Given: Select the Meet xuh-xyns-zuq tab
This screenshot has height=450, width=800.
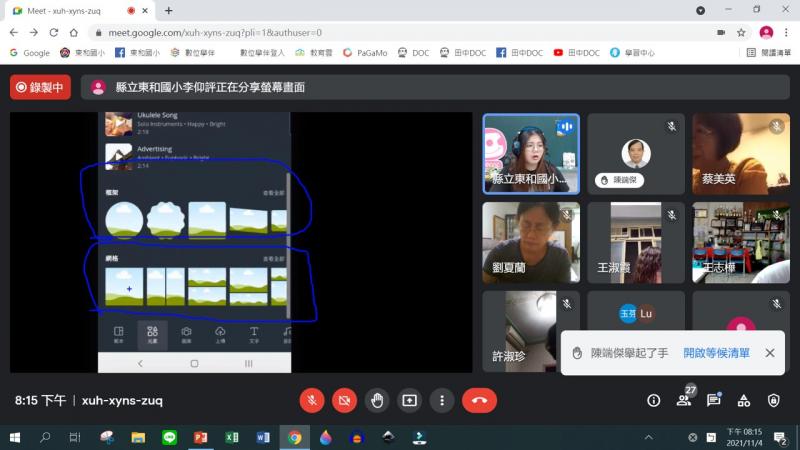Looking at the screenshot, I should pos(81,11).
